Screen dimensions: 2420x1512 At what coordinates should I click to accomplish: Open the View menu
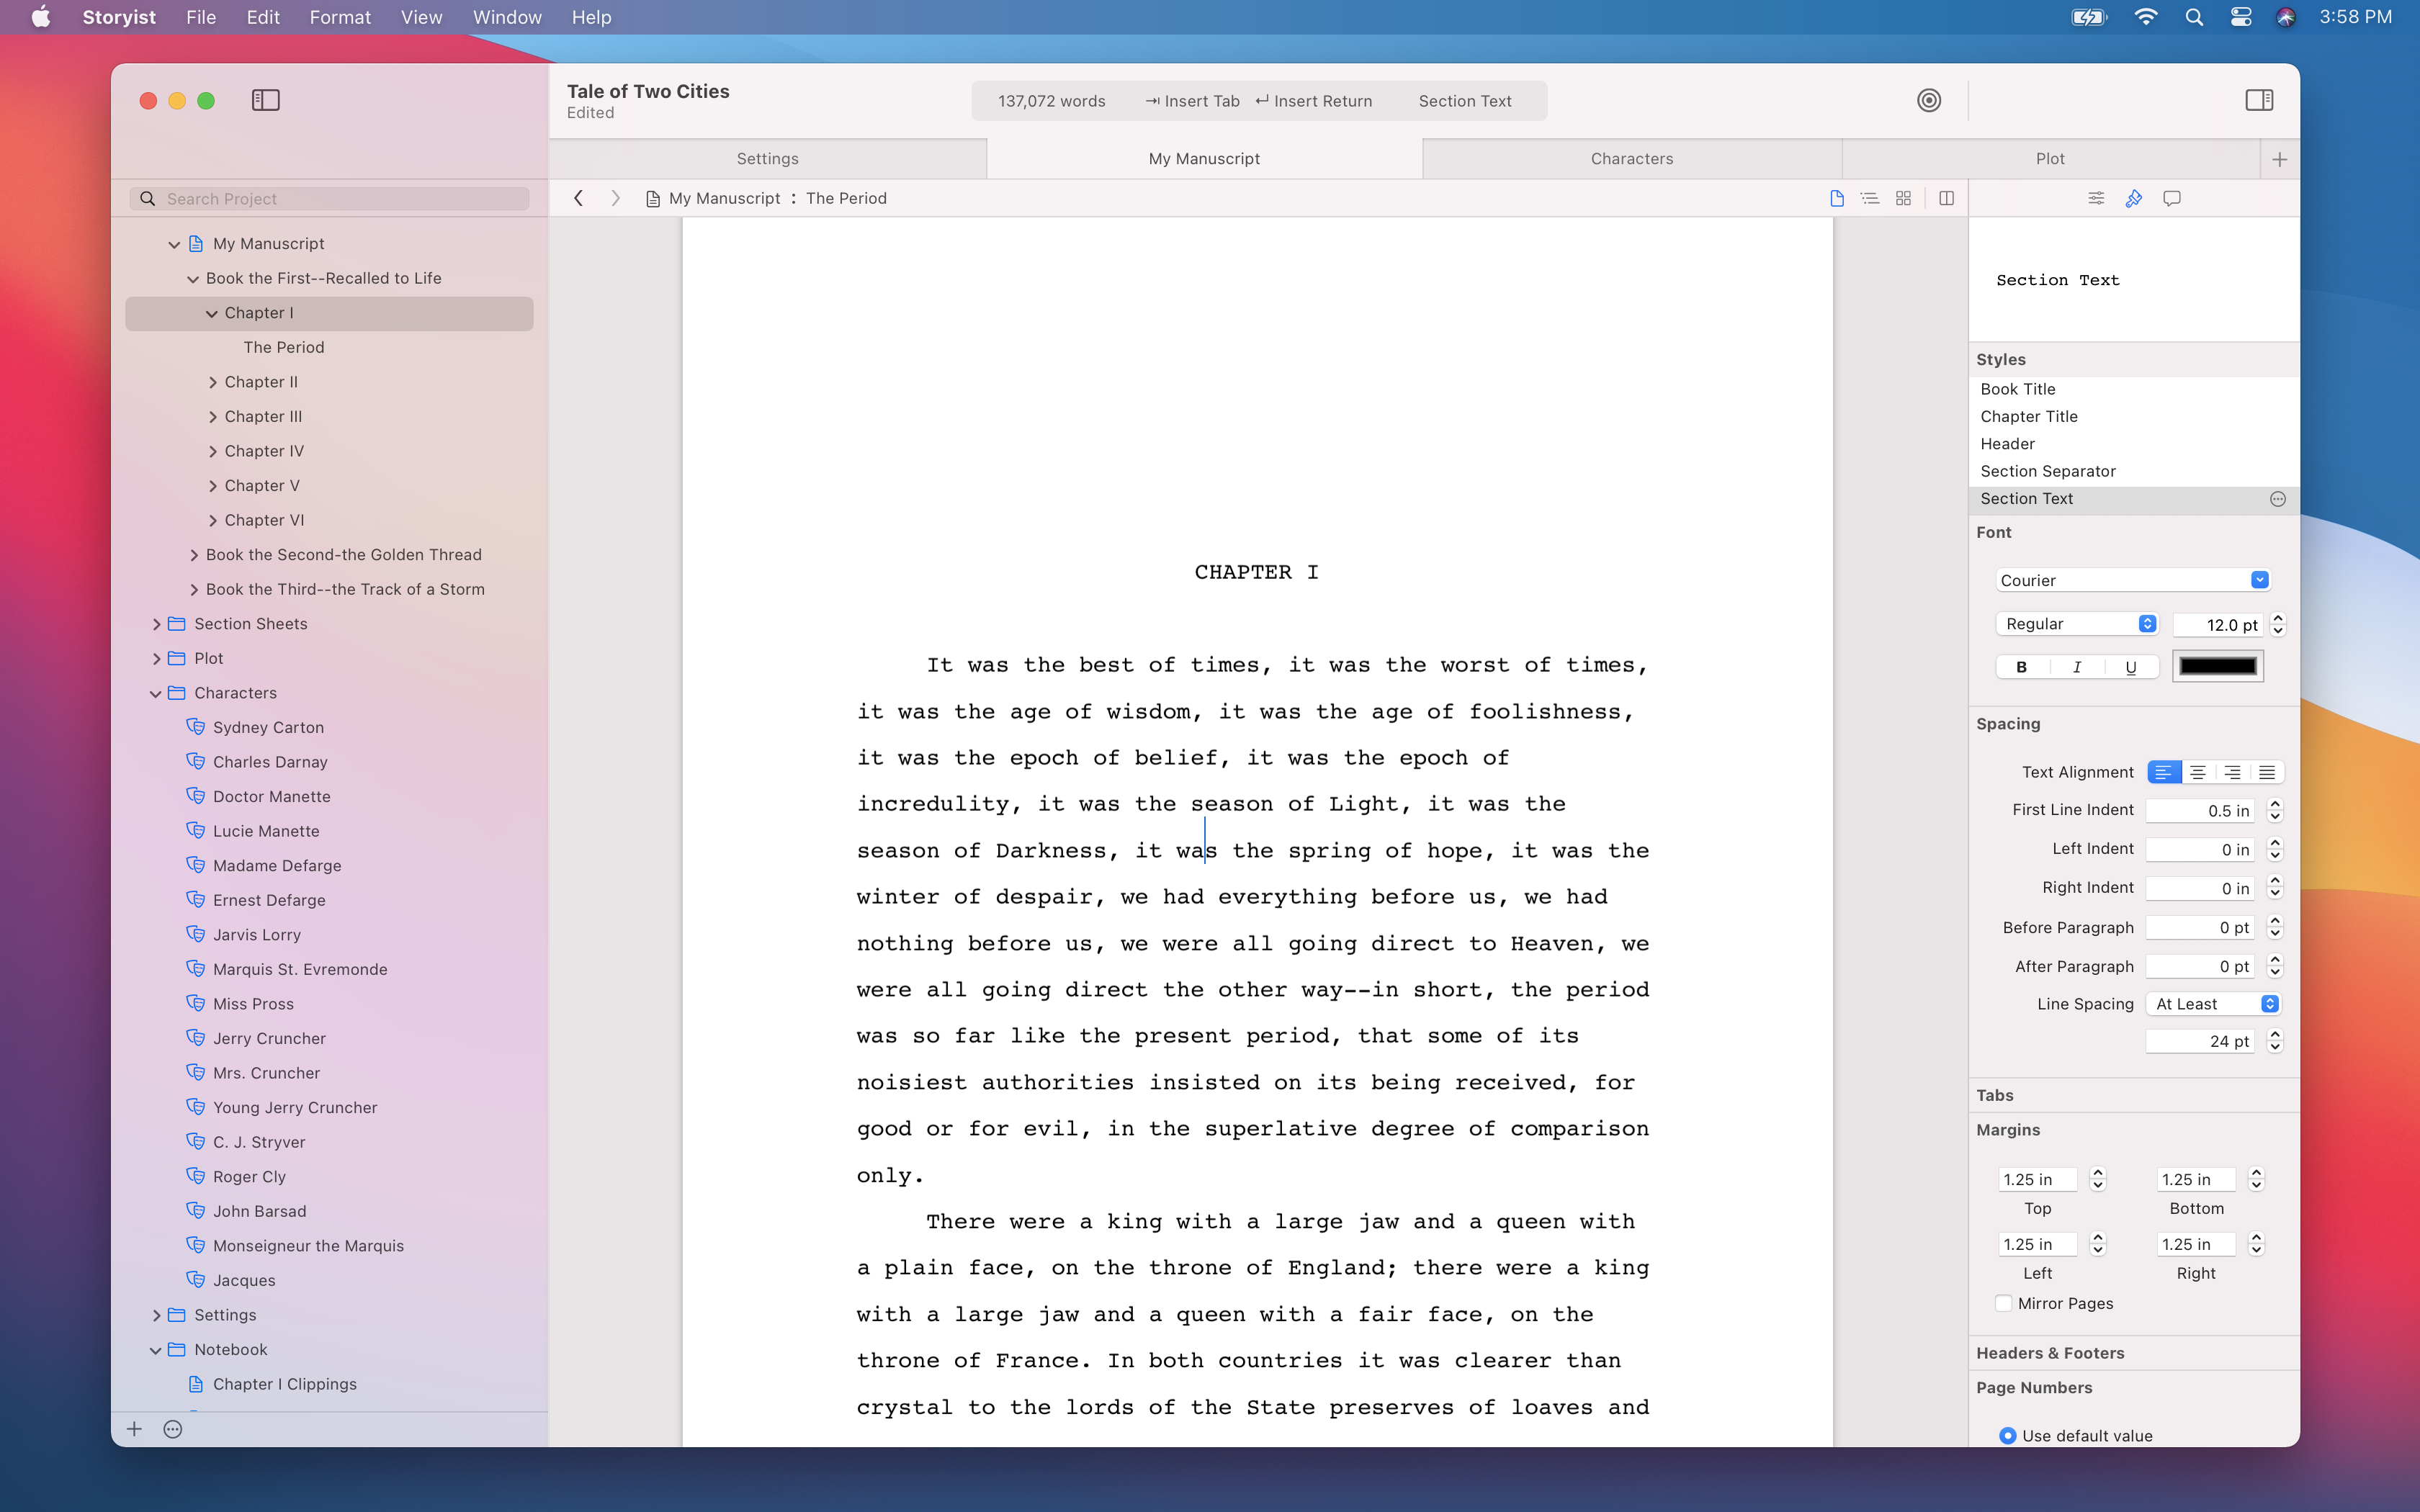tap(421, 17)
